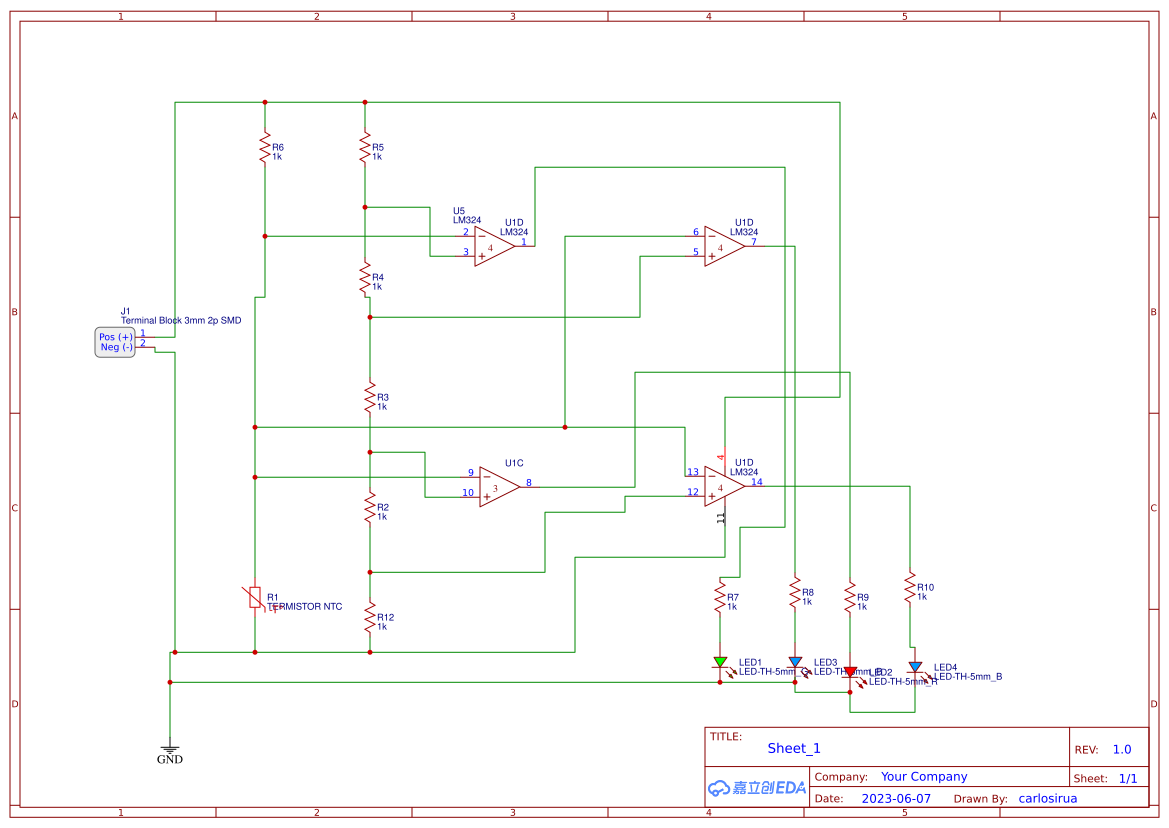Click the Your Company field
1169x828 pixels.
(x=923, y=776)
